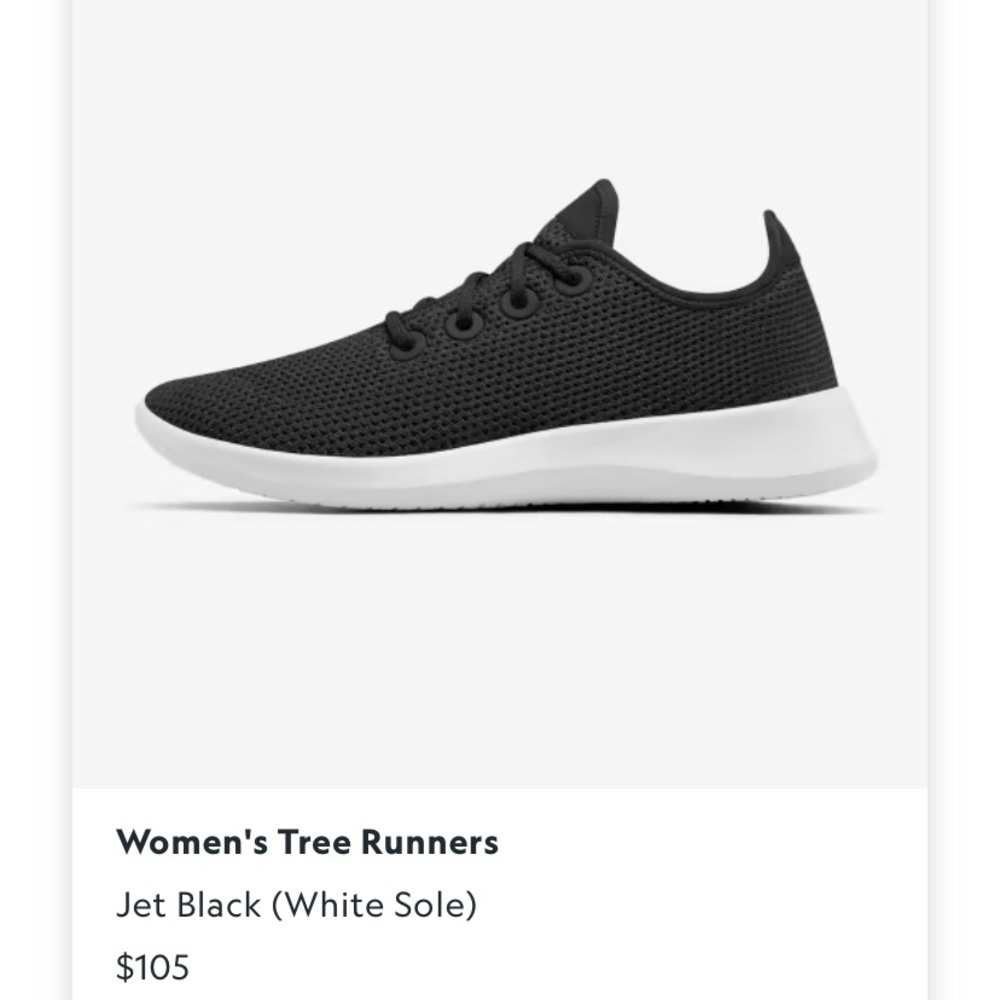Click the white sole of the shoe

(510, 462)
